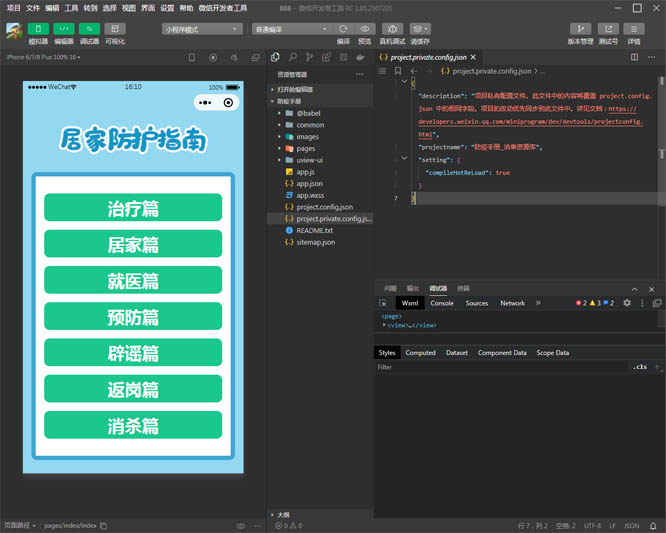Switch to the Console tab
Image resolution: width=666 pixels, height=533 pixels.
coord(442,303)
